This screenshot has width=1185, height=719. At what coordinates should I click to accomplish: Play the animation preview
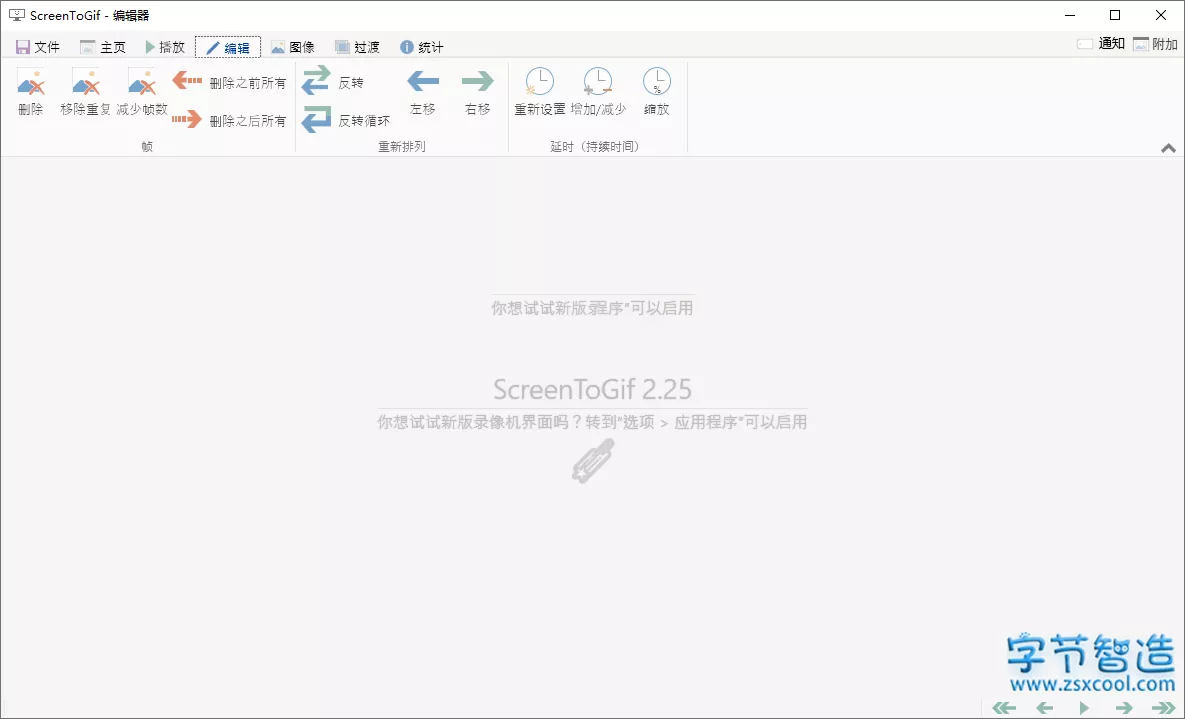pyautogui.click(x=1084, y=708)
